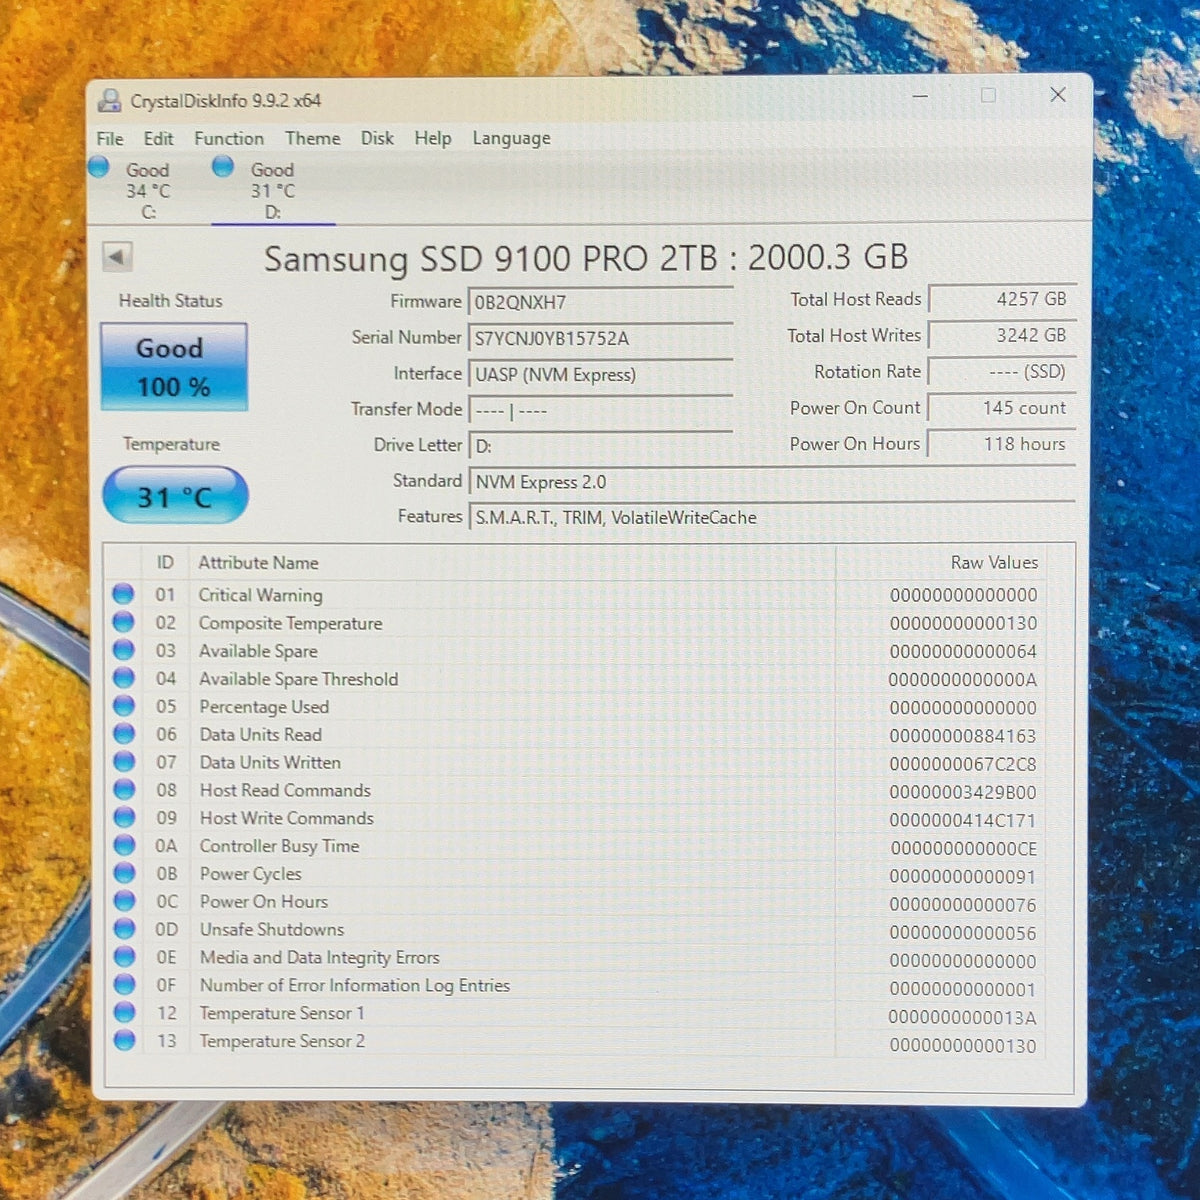Click the Power On Count value 145 count

click(x=1002, y=408)
